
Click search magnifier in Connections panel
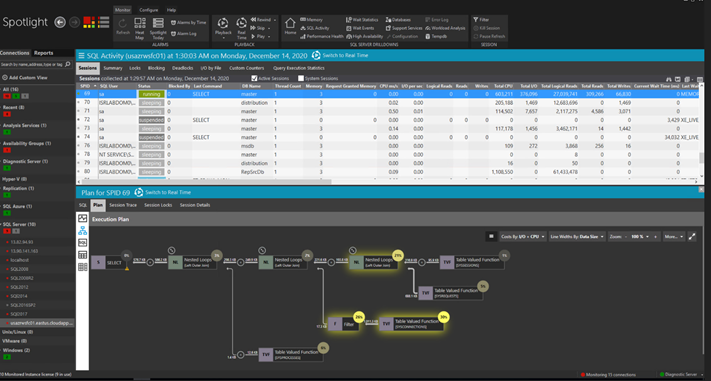68,64
